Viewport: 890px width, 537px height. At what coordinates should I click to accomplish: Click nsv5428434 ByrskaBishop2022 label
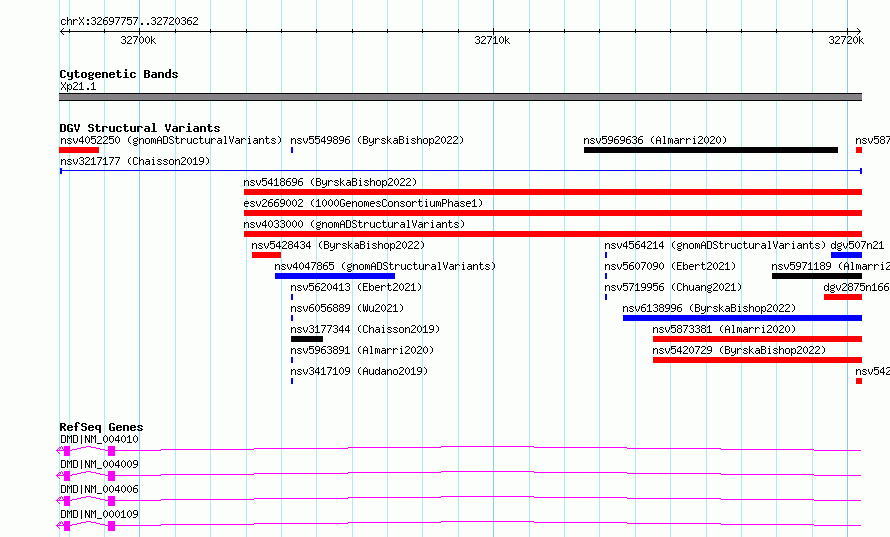click(x=338, y=245)
